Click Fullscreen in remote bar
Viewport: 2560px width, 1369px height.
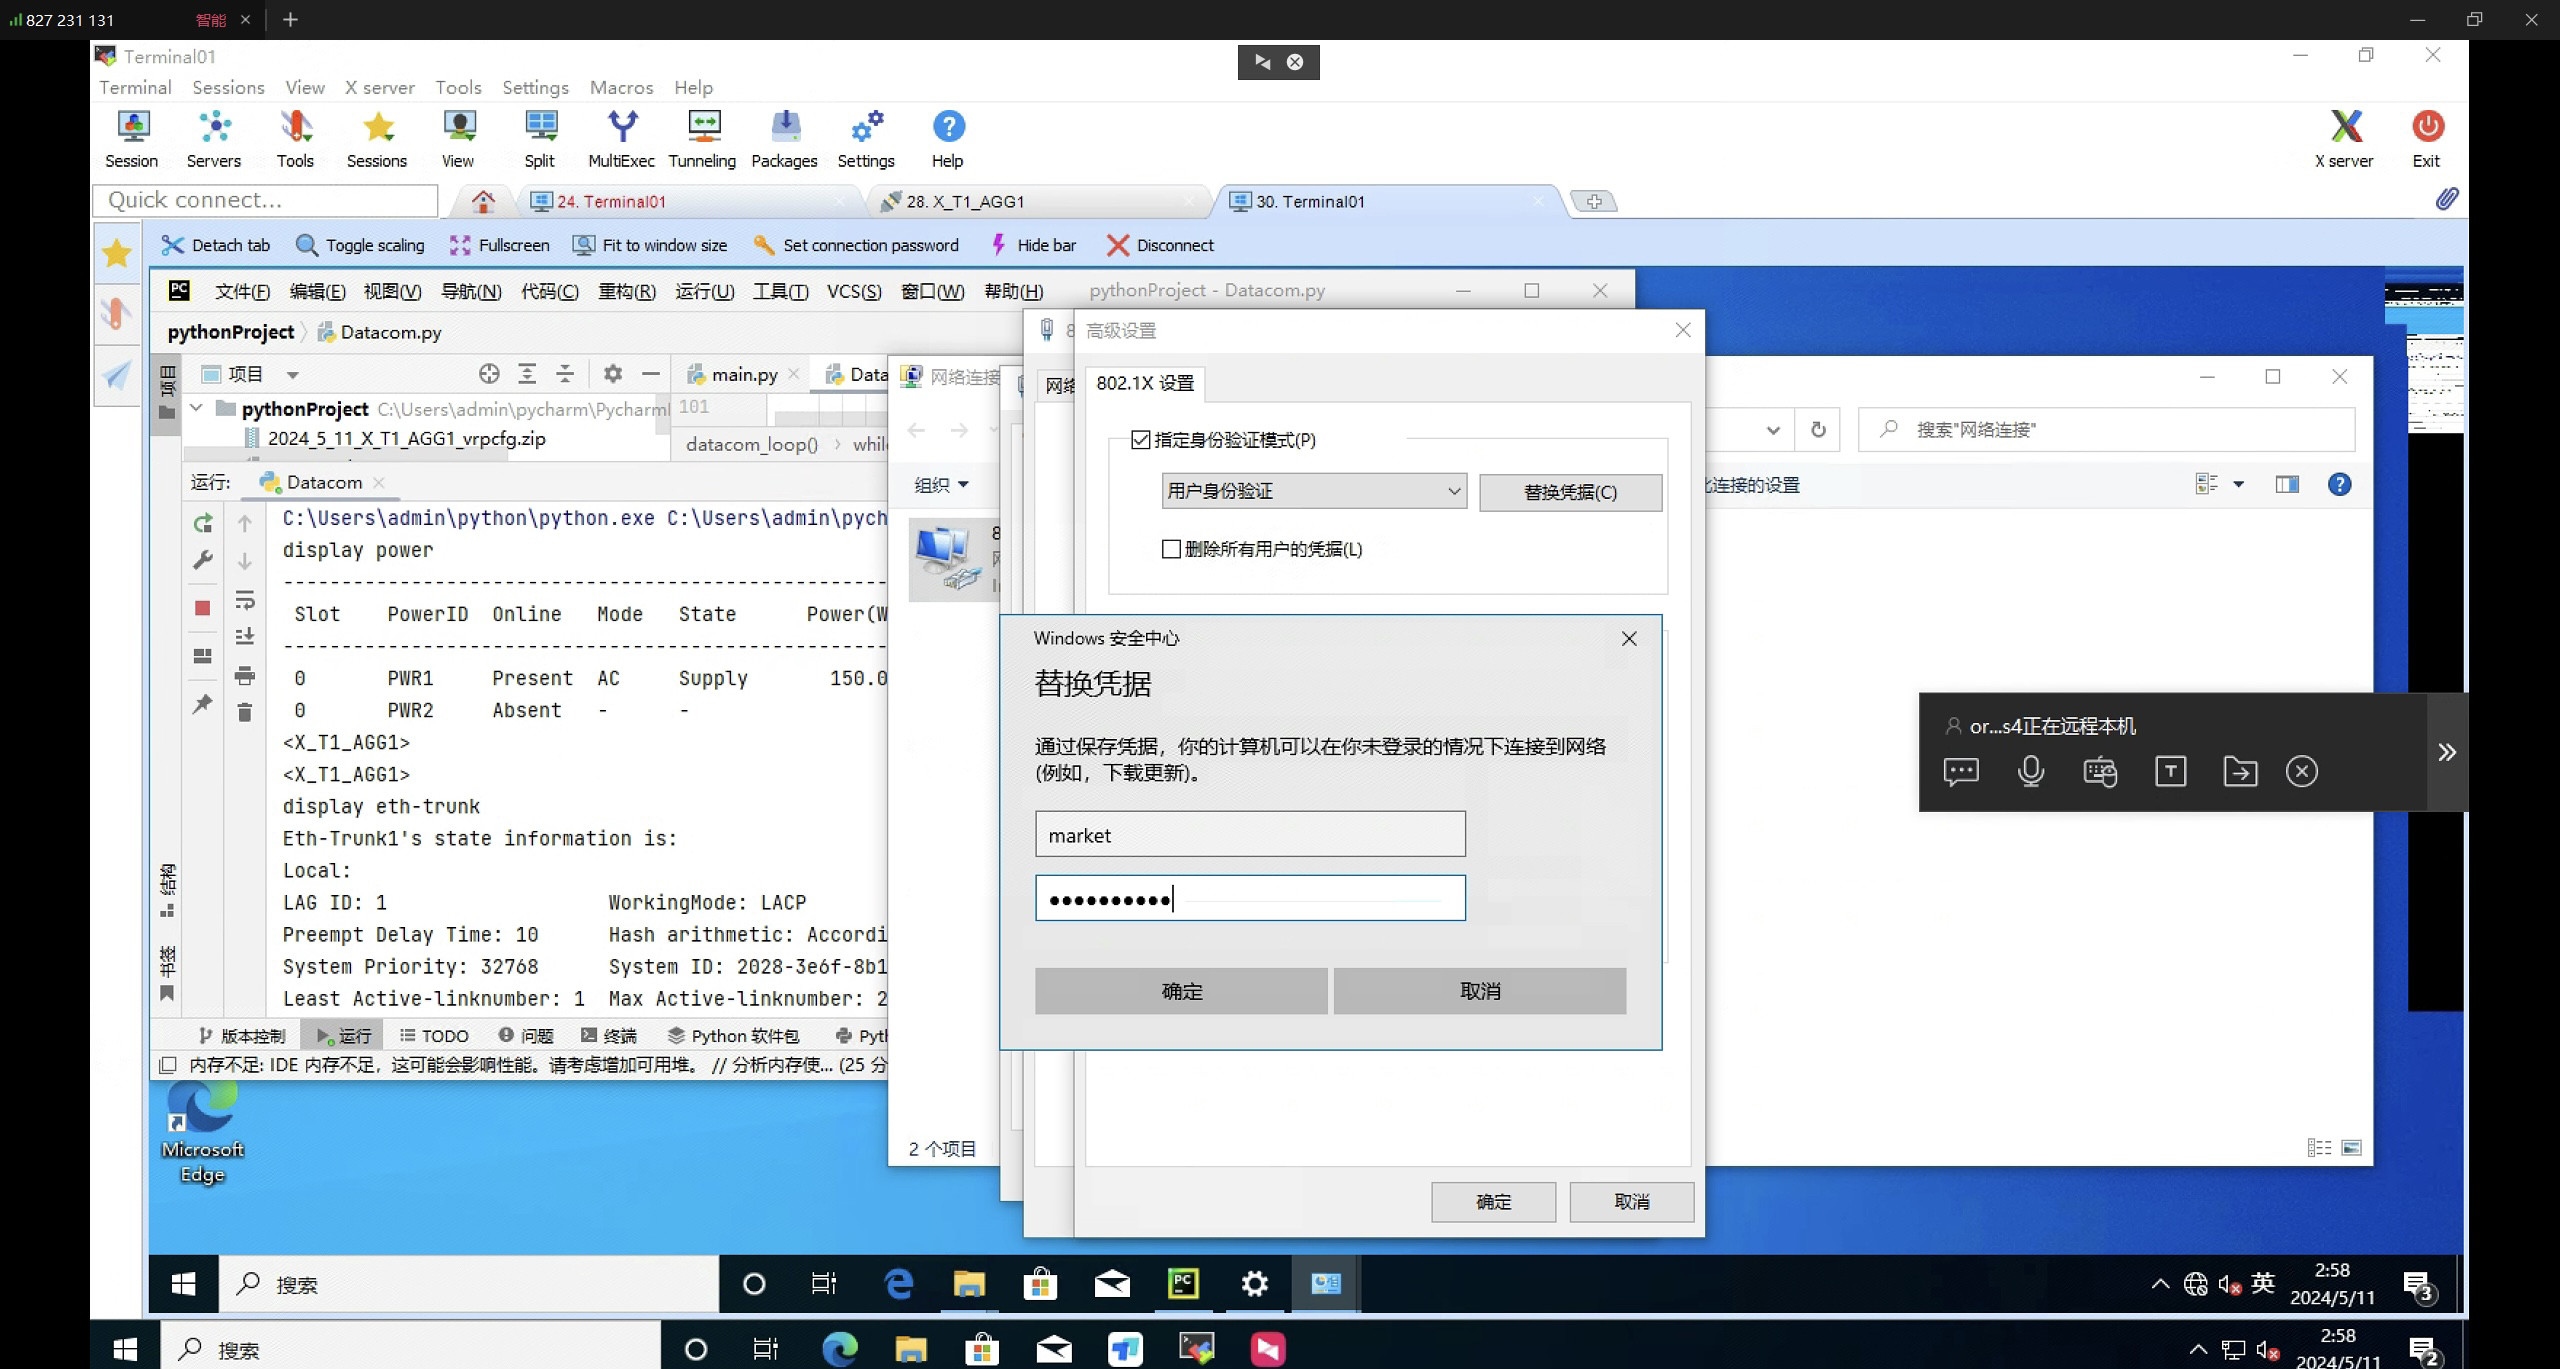500,245
